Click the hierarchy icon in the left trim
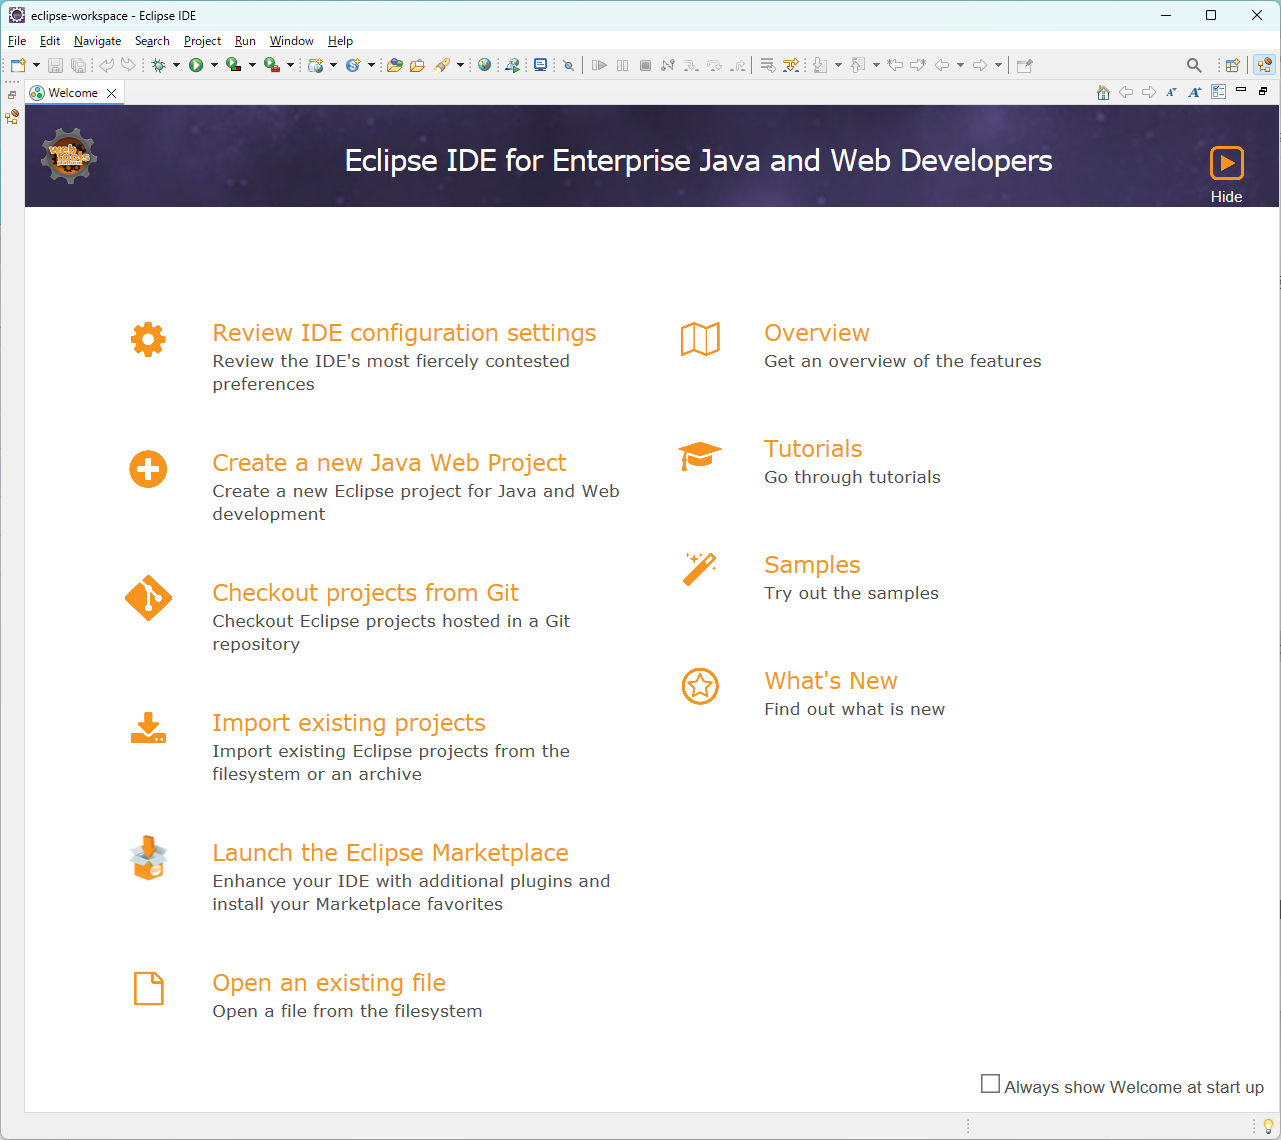Viewport: 1281px width, 1140px height. tap(12, 117)
